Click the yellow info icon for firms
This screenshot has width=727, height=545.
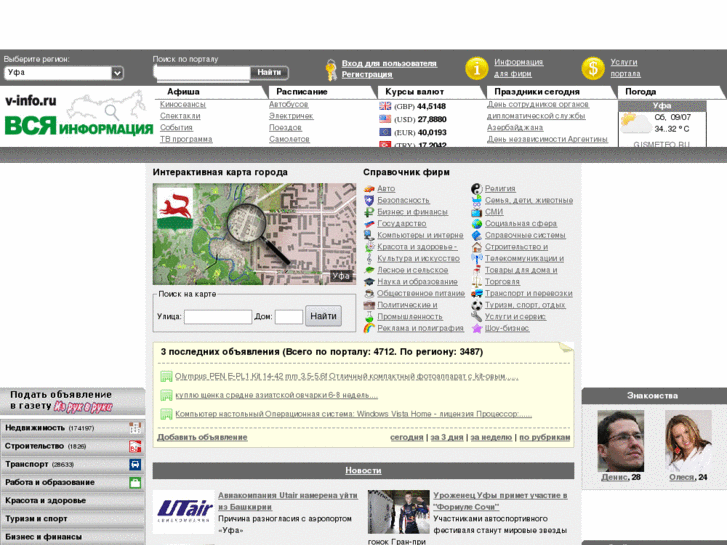pos(476,68)
